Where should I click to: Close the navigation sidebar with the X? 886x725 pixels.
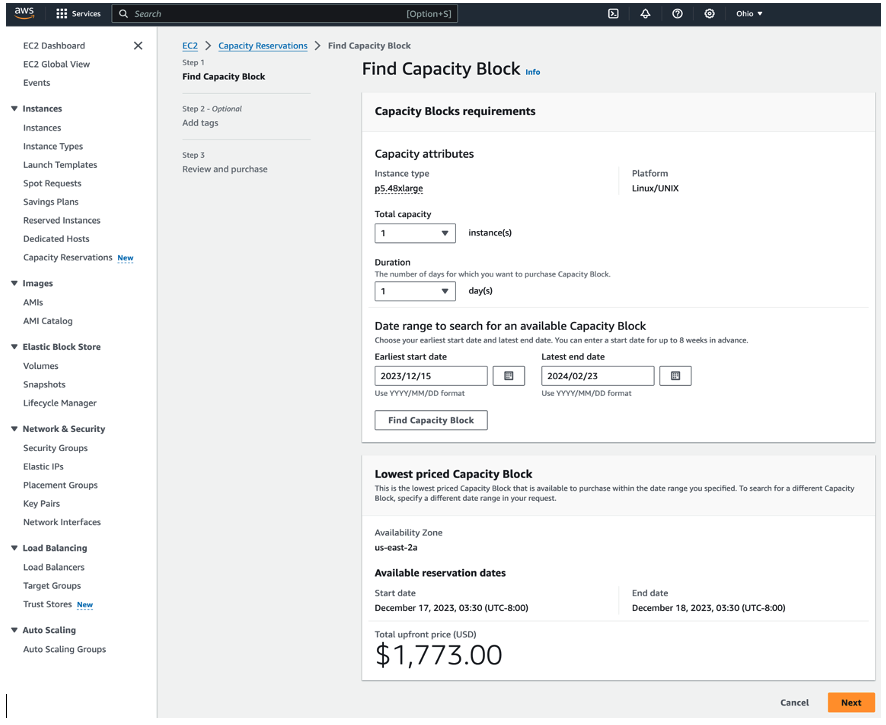[x=137, y=45]
